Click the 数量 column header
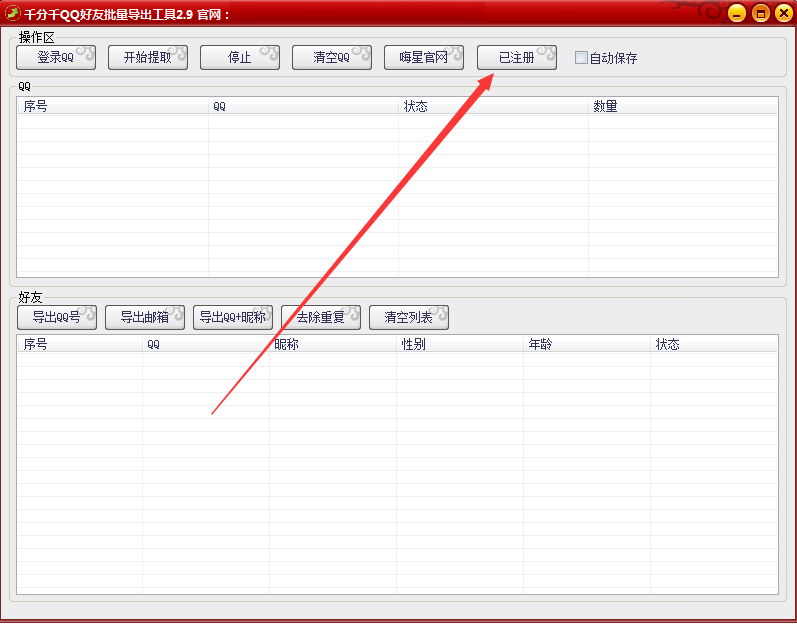797x624 pixels. (x=683, y=106)
